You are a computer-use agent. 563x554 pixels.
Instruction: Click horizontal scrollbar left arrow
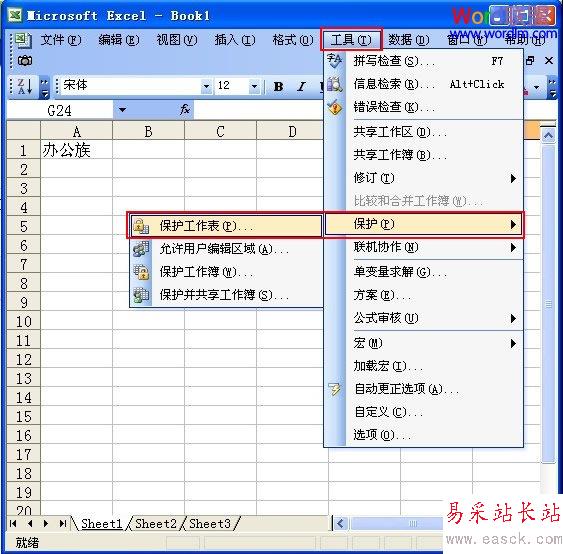point(340,523)
